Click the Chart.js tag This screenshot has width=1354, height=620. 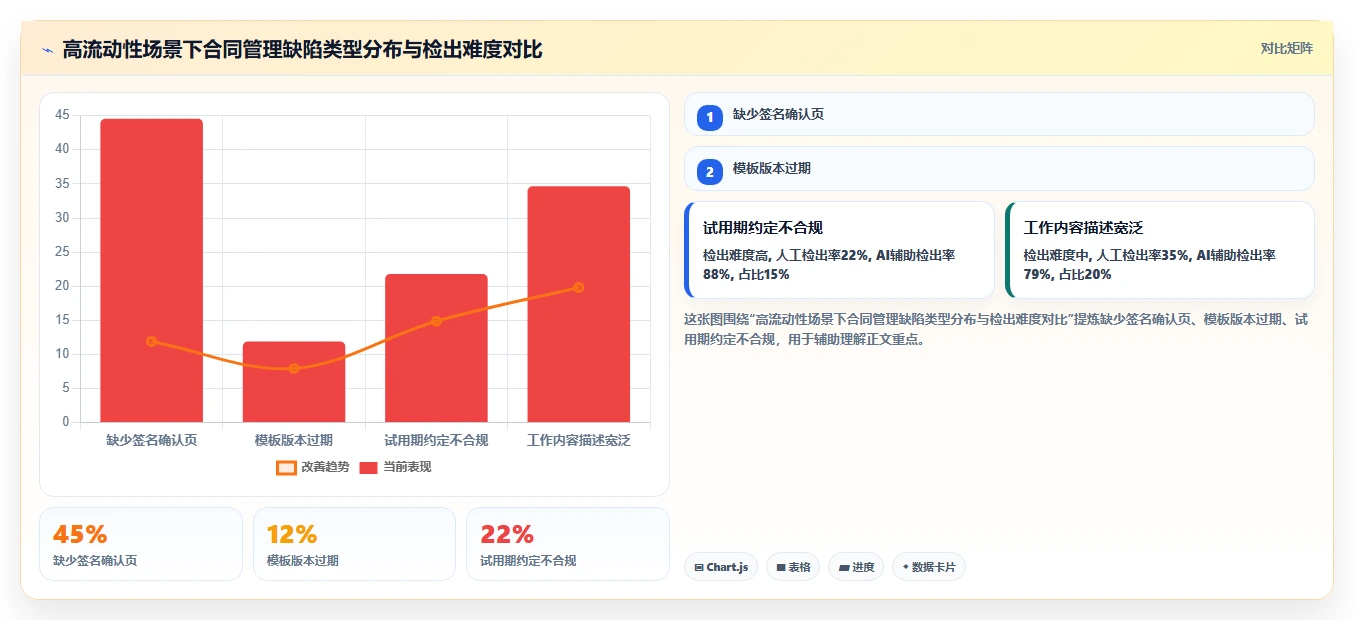click(722, 567)
